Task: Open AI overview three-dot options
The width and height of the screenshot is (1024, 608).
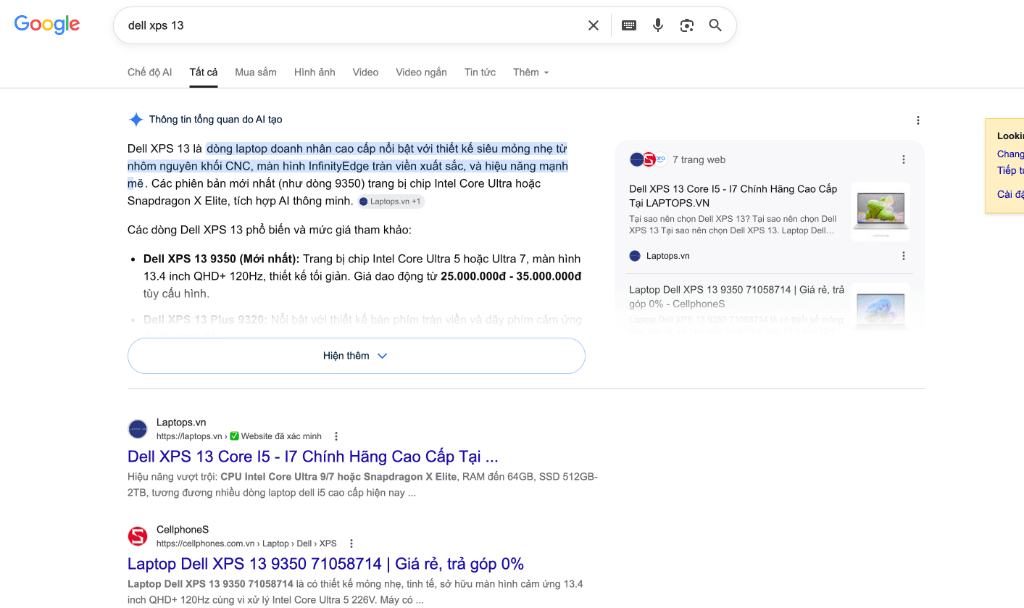Action: click(x=918, y=120)
